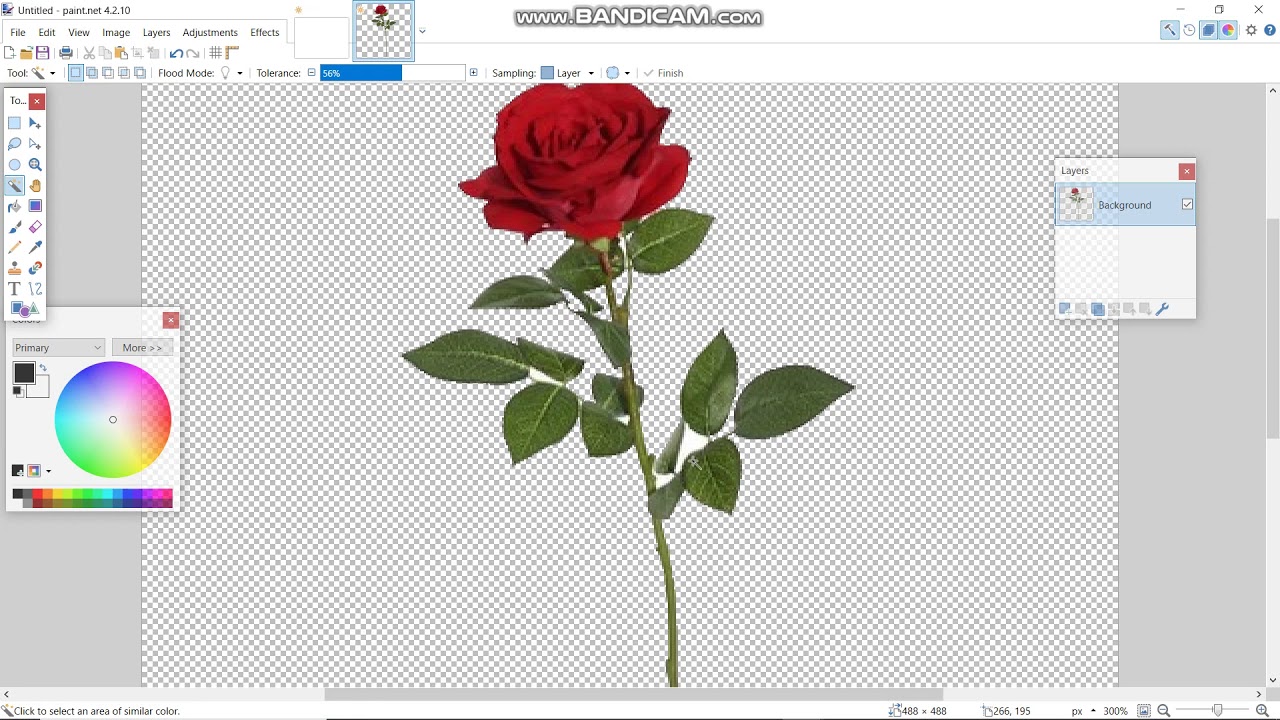Select the Move Selected Pixels tool
Viewport: 1280px width, 720px height.
pos(35,123)
